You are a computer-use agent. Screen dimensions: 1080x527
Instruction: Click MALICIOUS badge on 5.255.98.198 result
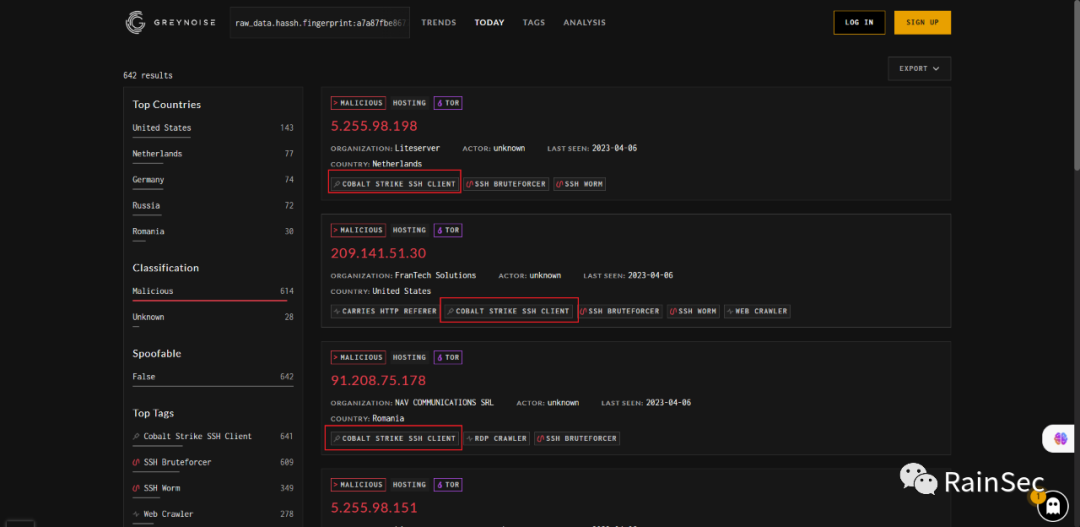(x=358, y=103)
